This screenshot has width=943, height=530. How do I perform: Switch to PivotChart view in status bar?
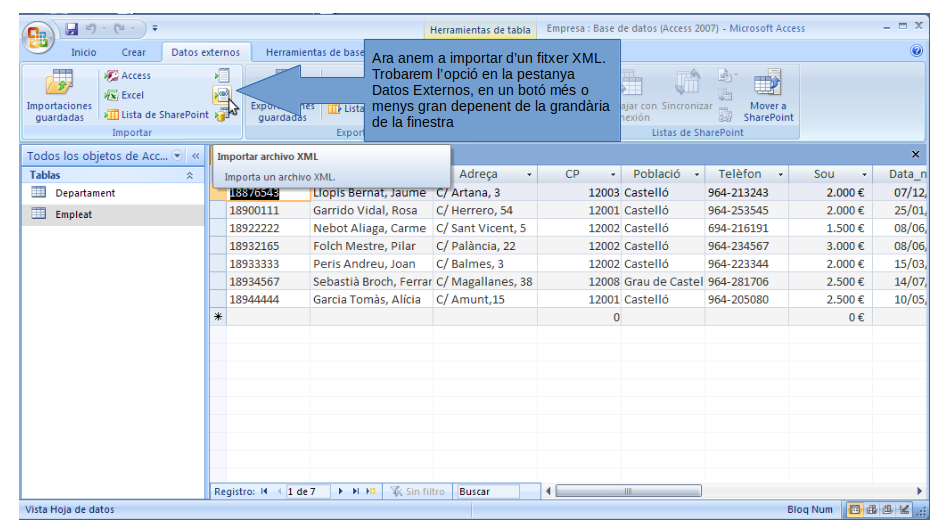click(x=888, y=510)
